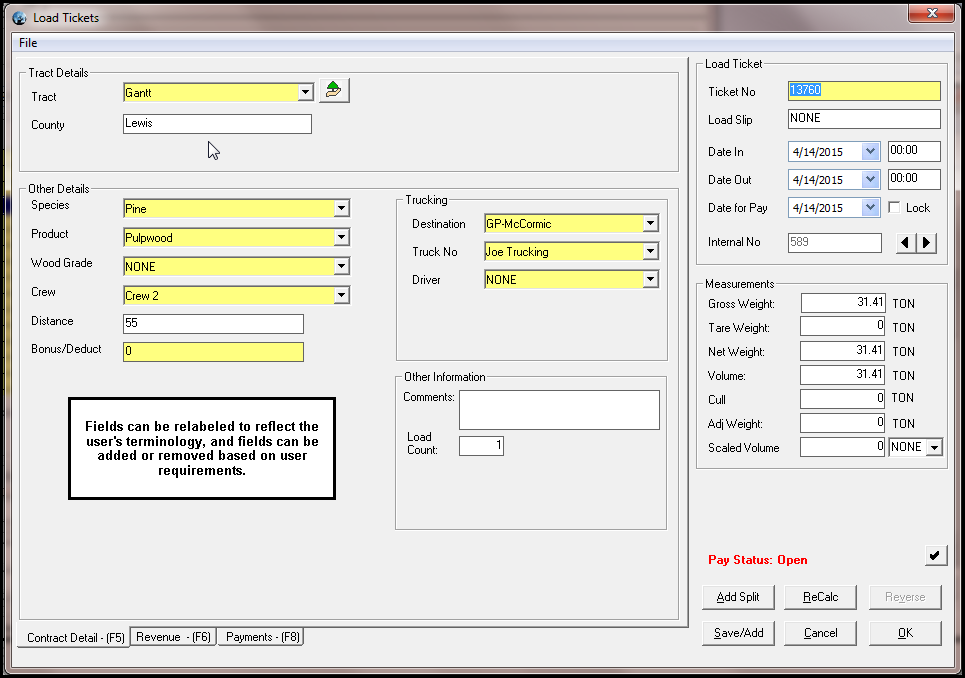Open the Scaled Volume unit dropdown
The height and width of the screenshot is (678, 965).
tap(934, 447)
